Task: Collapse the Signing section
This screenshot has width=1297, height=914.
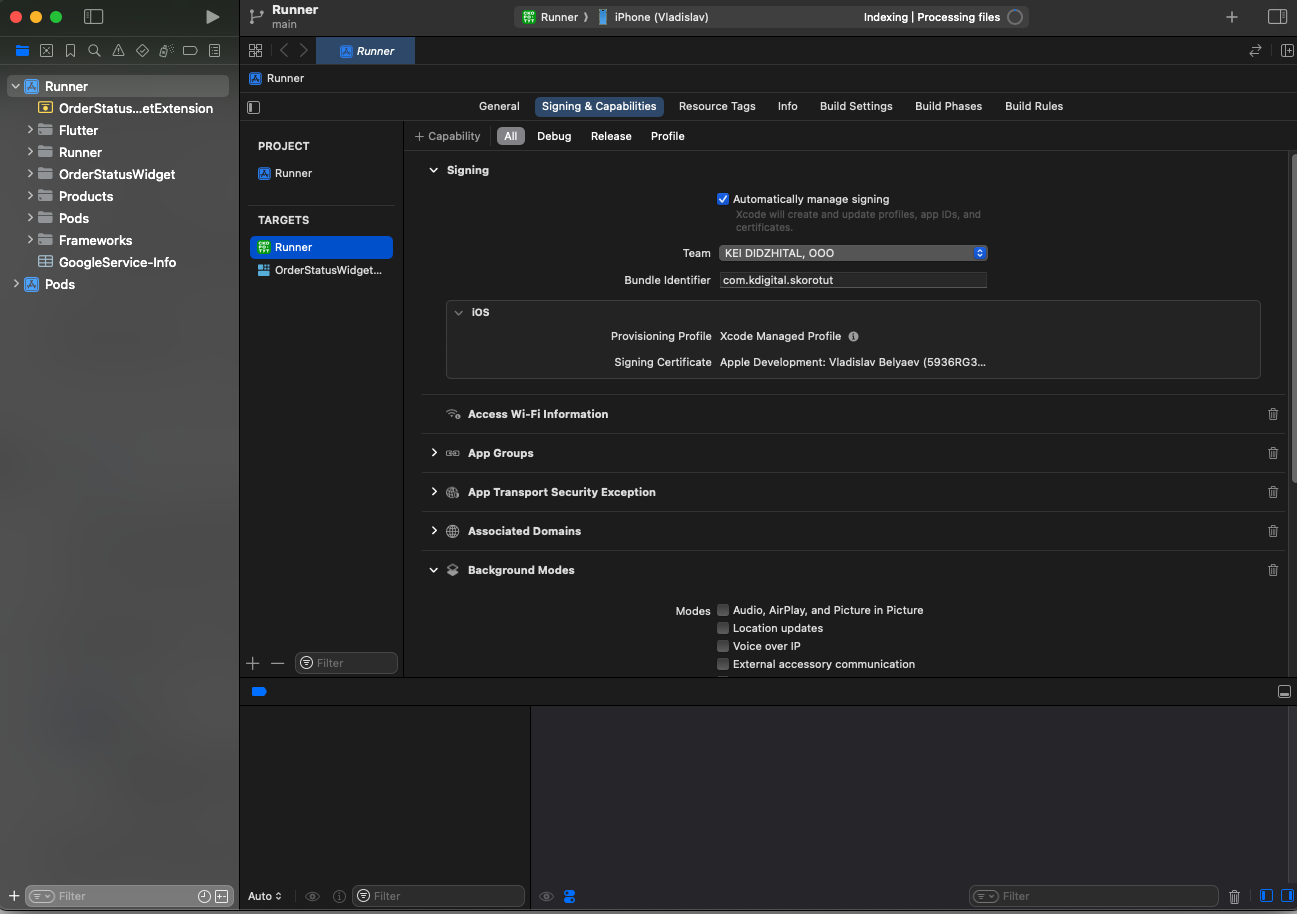Action: (x=434, y=171)
